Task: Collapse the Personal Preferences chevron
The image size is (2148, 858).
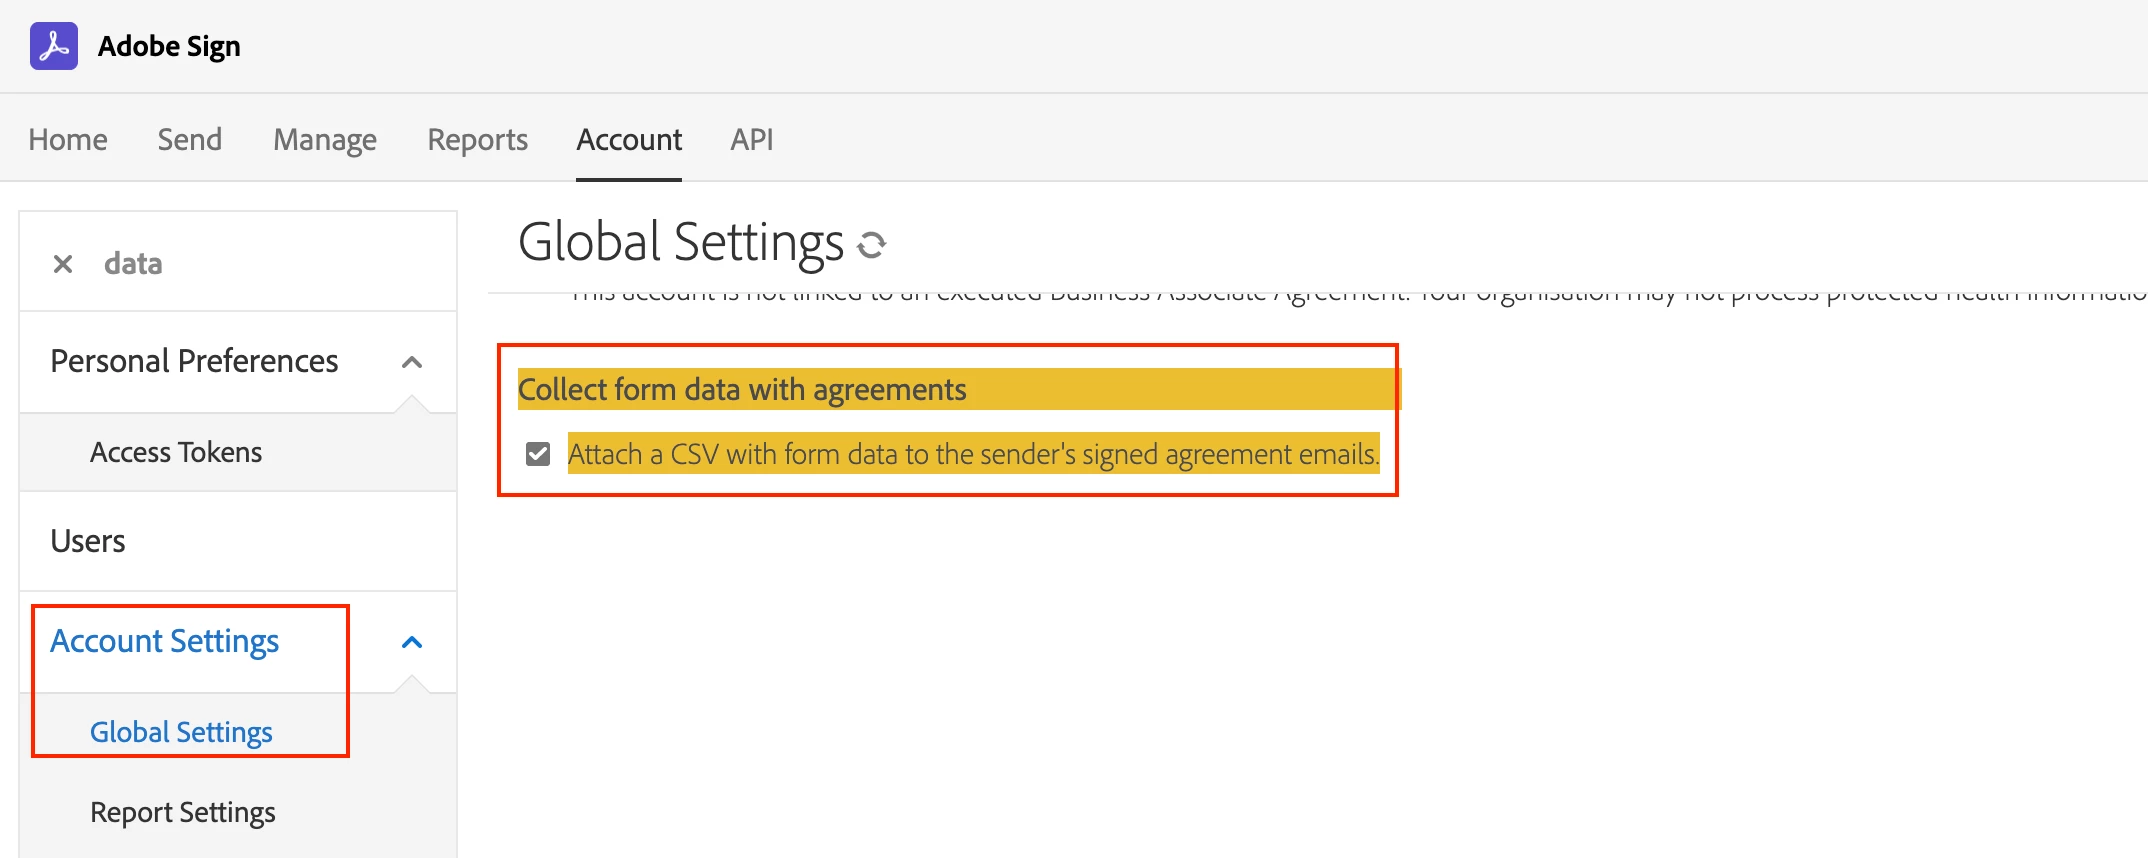Action: click(412, 362)
